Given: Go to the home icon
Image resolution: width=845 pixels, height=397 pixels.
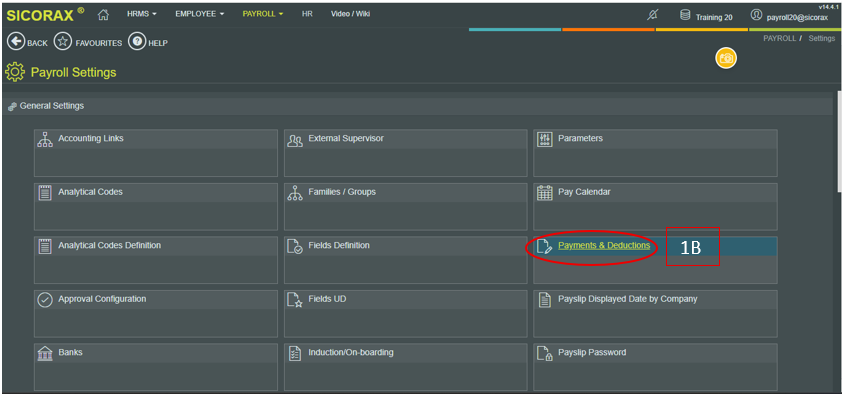Looking at the screenshot, I should tap(103, 15).
